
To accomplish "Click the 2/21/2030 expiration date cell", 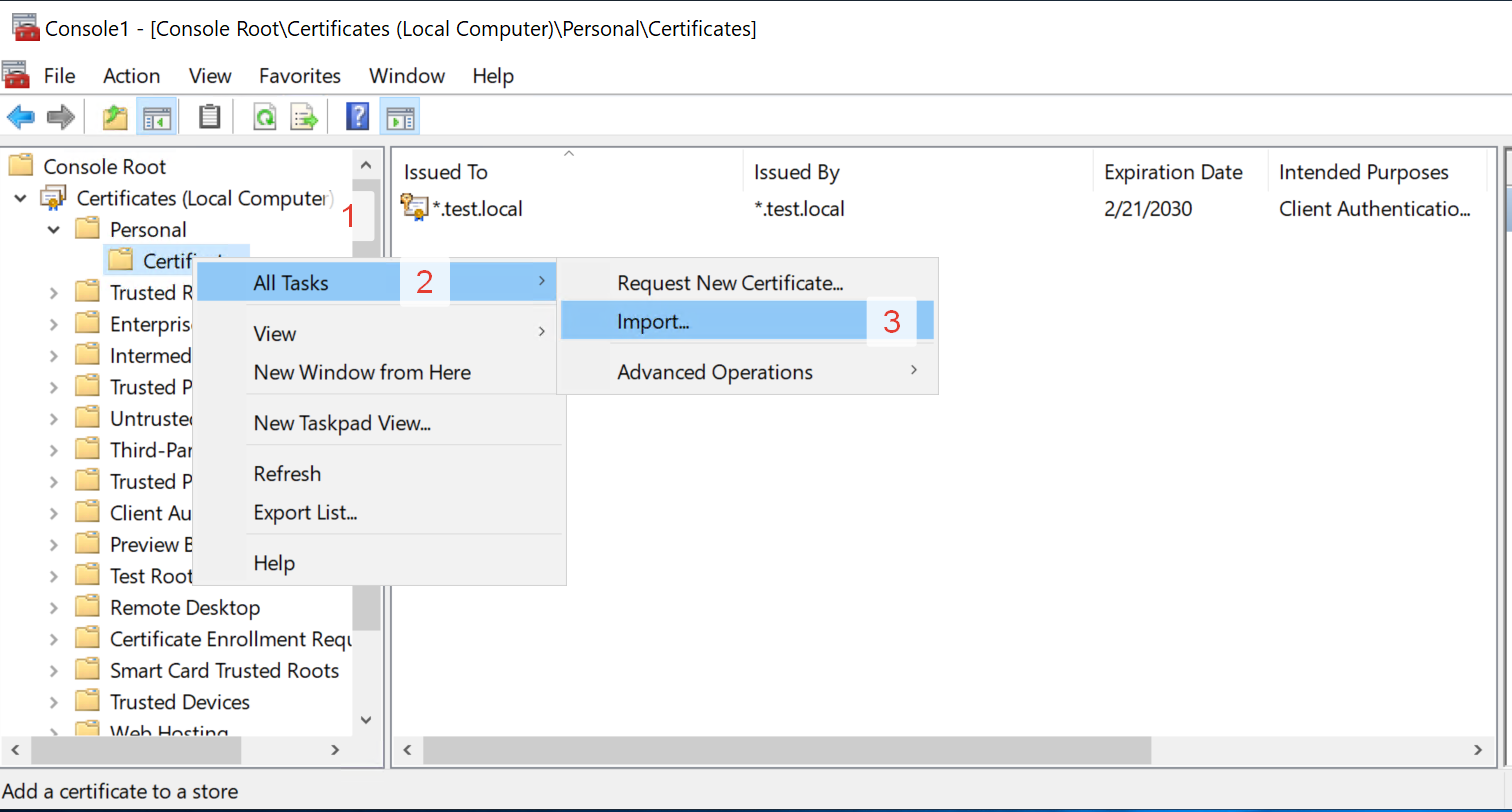I will [1148, 209].
